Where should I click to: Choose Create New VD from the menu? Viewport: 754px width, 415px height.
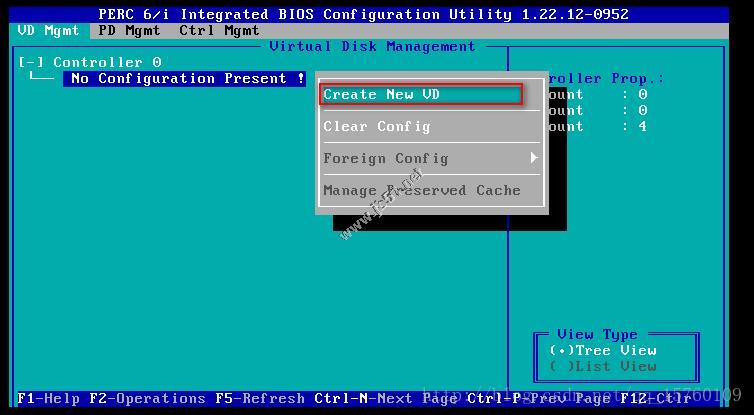421,95
